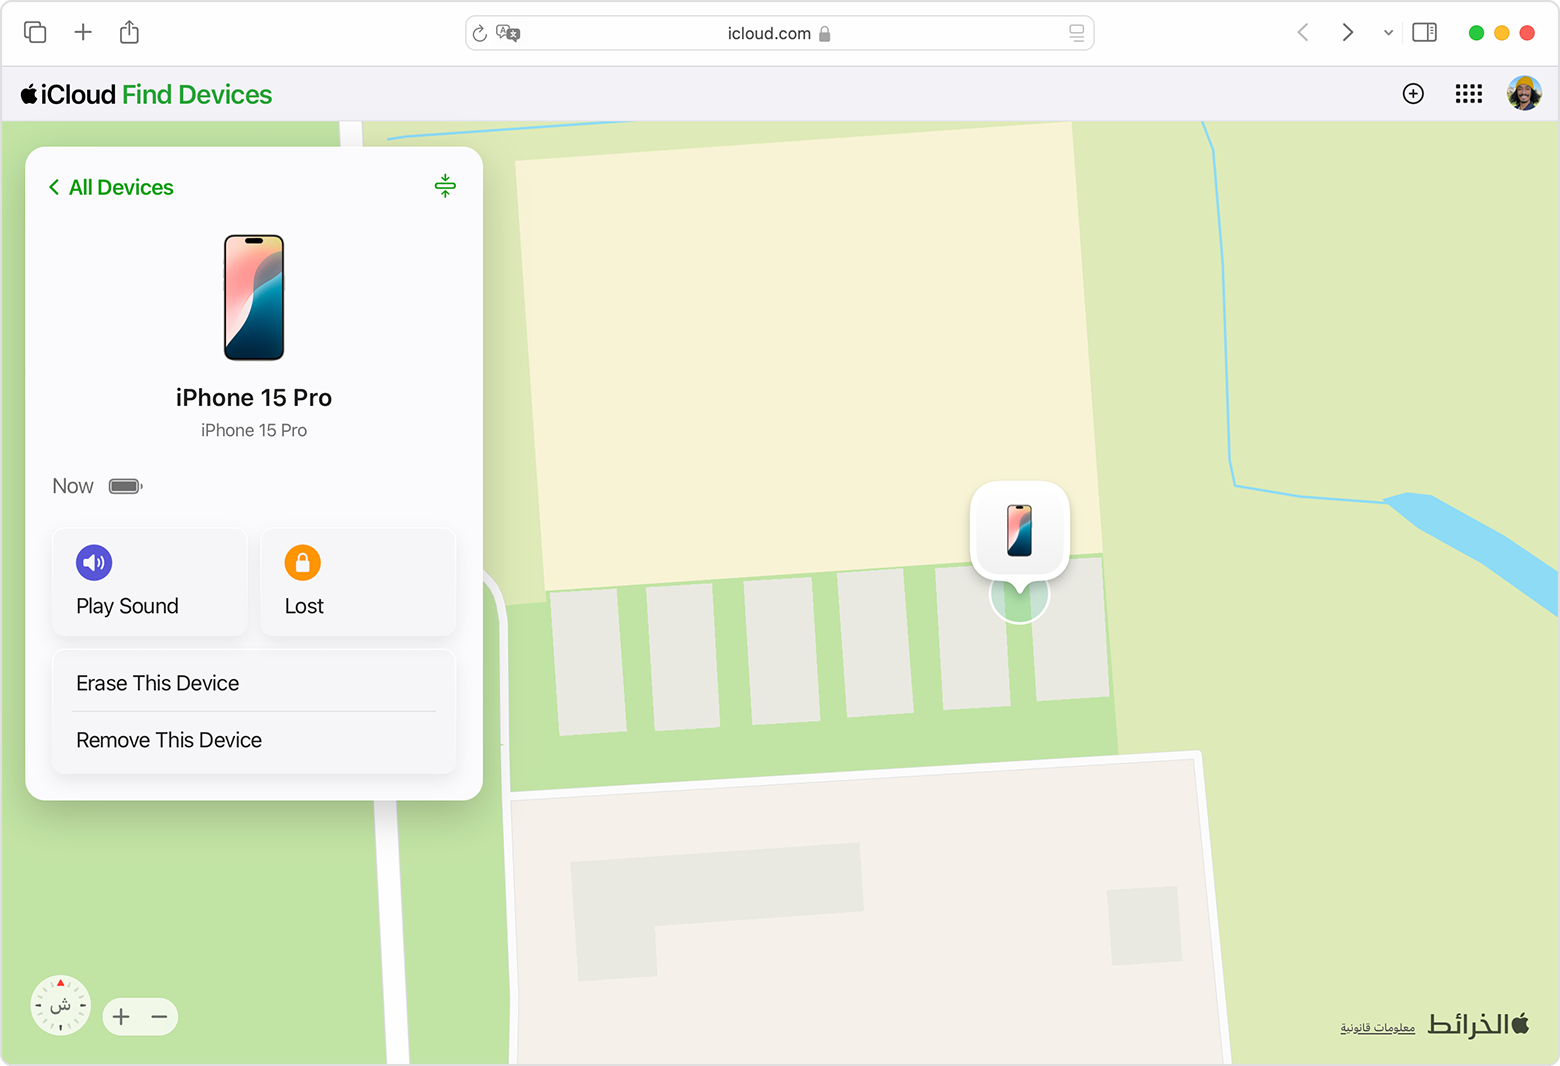Click the icloud.com address field

pyautogui.click(x=779, y=33)
